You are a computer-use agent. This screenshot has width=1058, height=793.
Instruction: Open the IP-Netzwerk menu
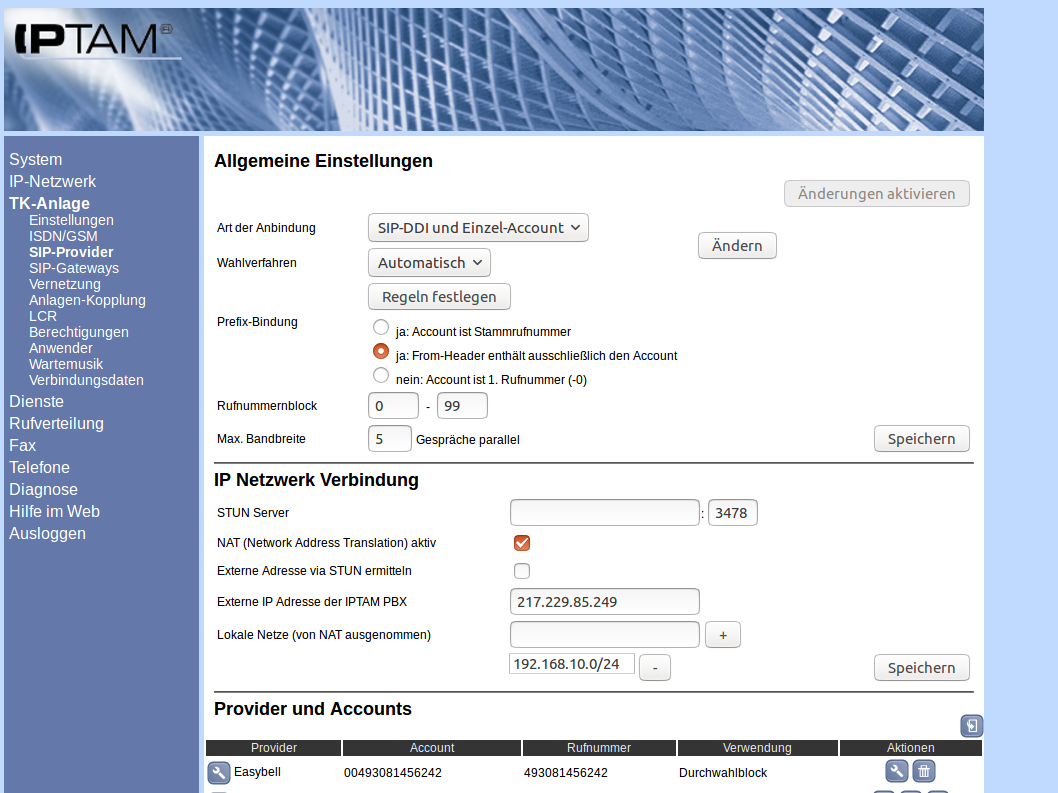[52, 181]
